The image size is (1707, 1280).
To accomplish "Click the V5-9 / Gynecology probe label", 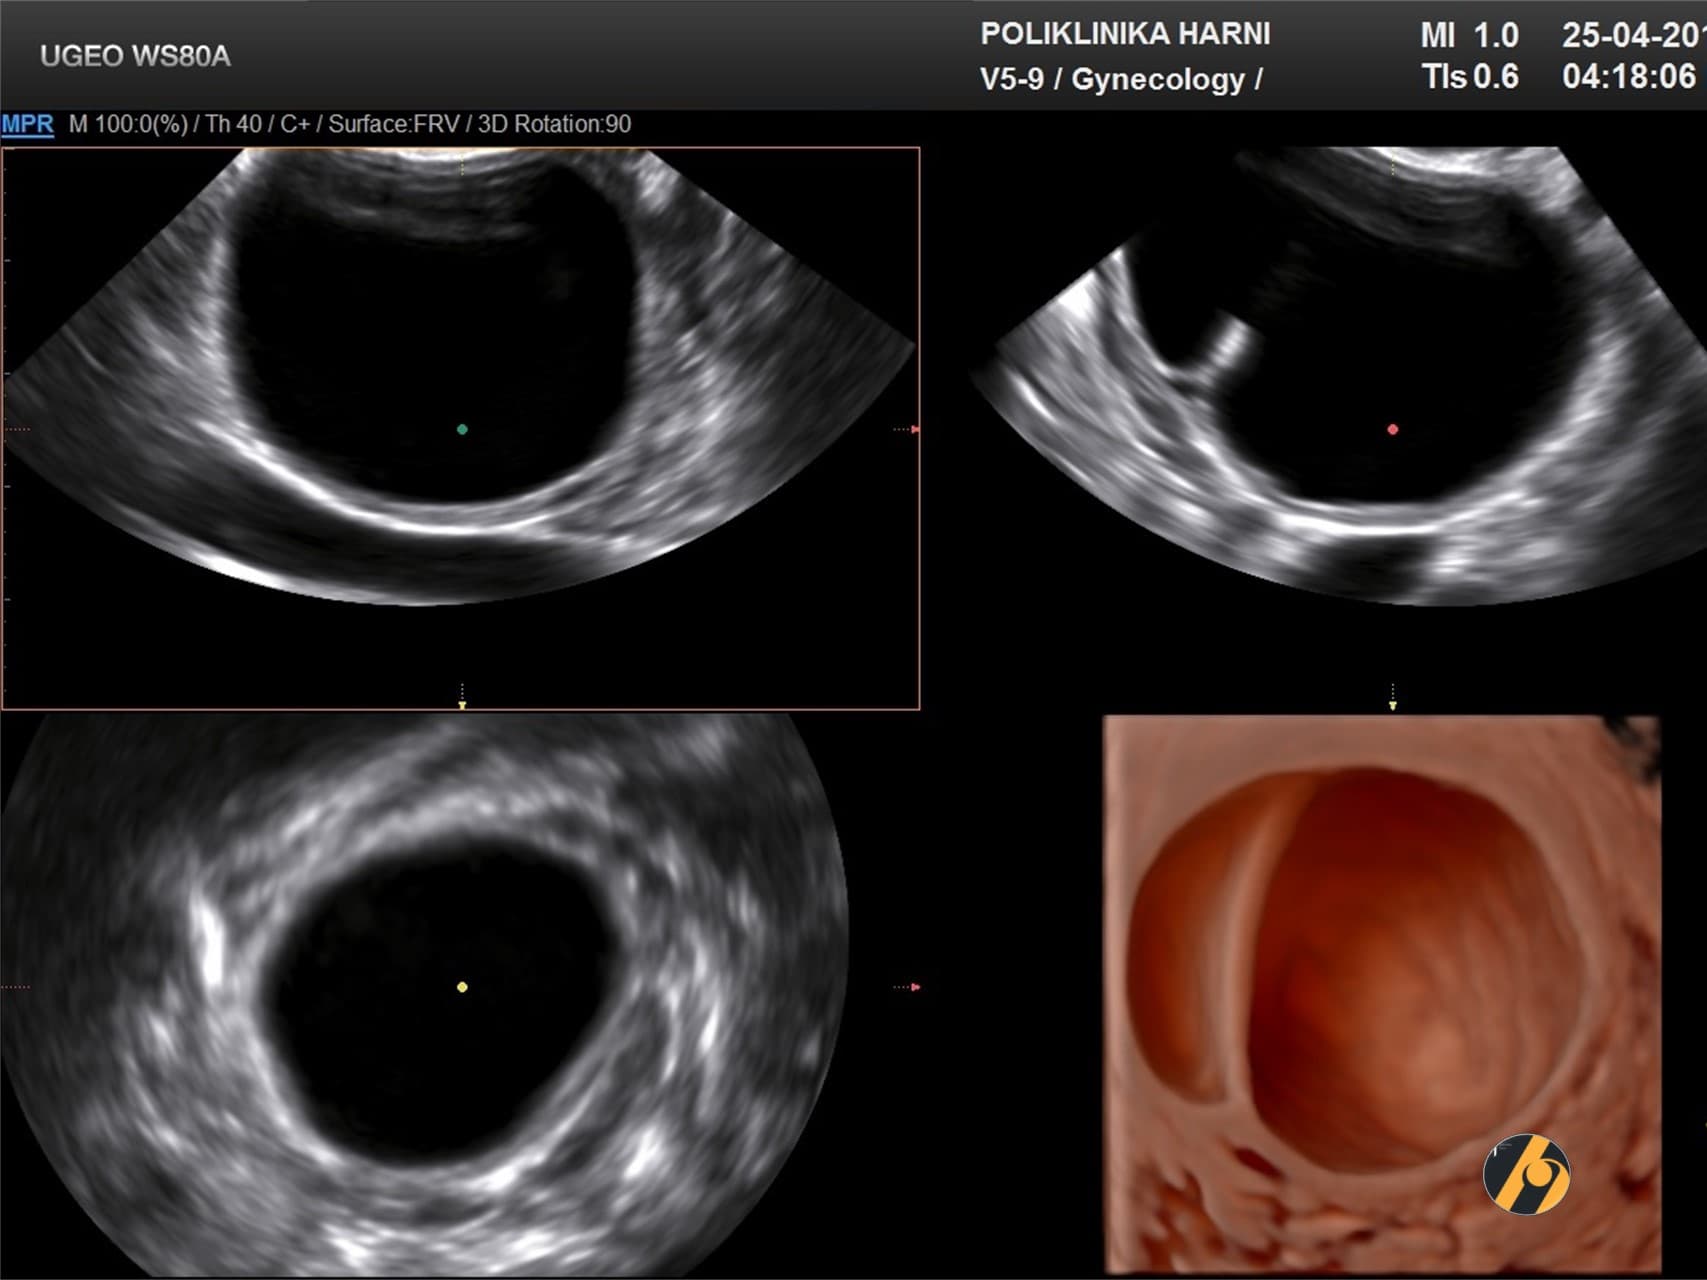I will pyautogui.click(x=1121, y=79).
